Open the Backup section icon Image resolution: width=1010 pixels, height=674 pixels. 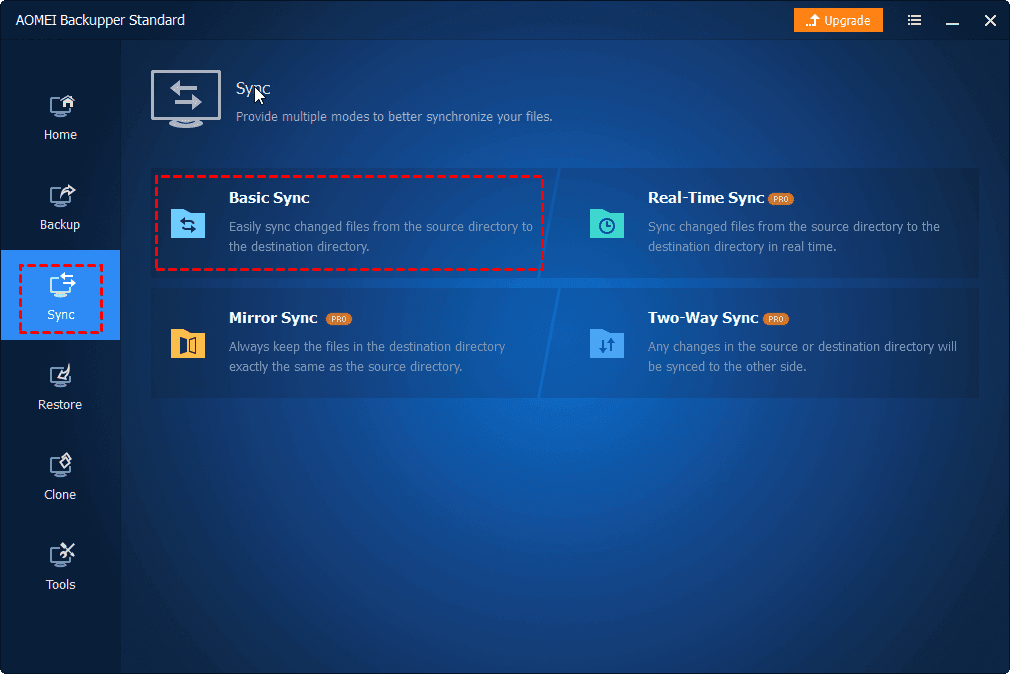click(62, 196)
